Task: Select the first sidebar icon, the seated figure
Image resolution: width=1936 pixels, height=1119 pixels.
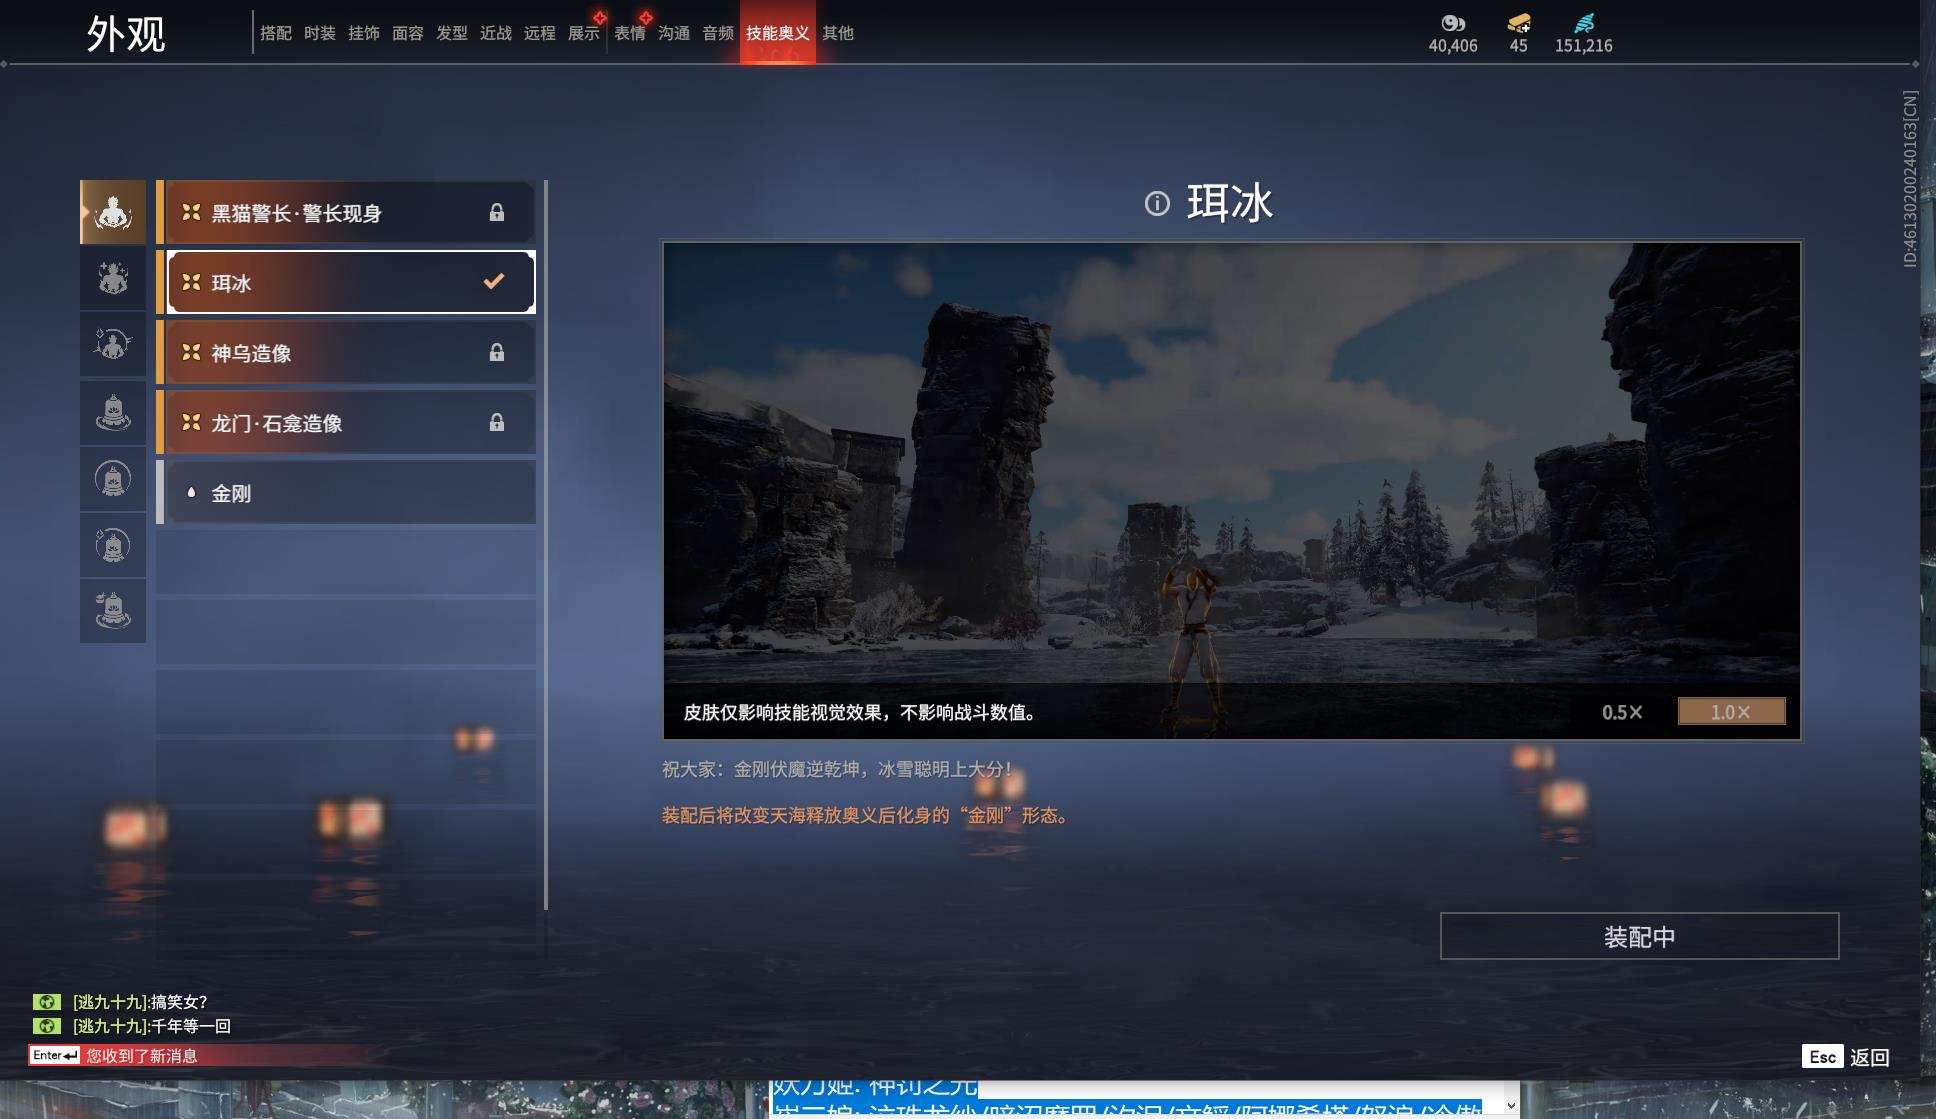Action: (x=113, y=212)
